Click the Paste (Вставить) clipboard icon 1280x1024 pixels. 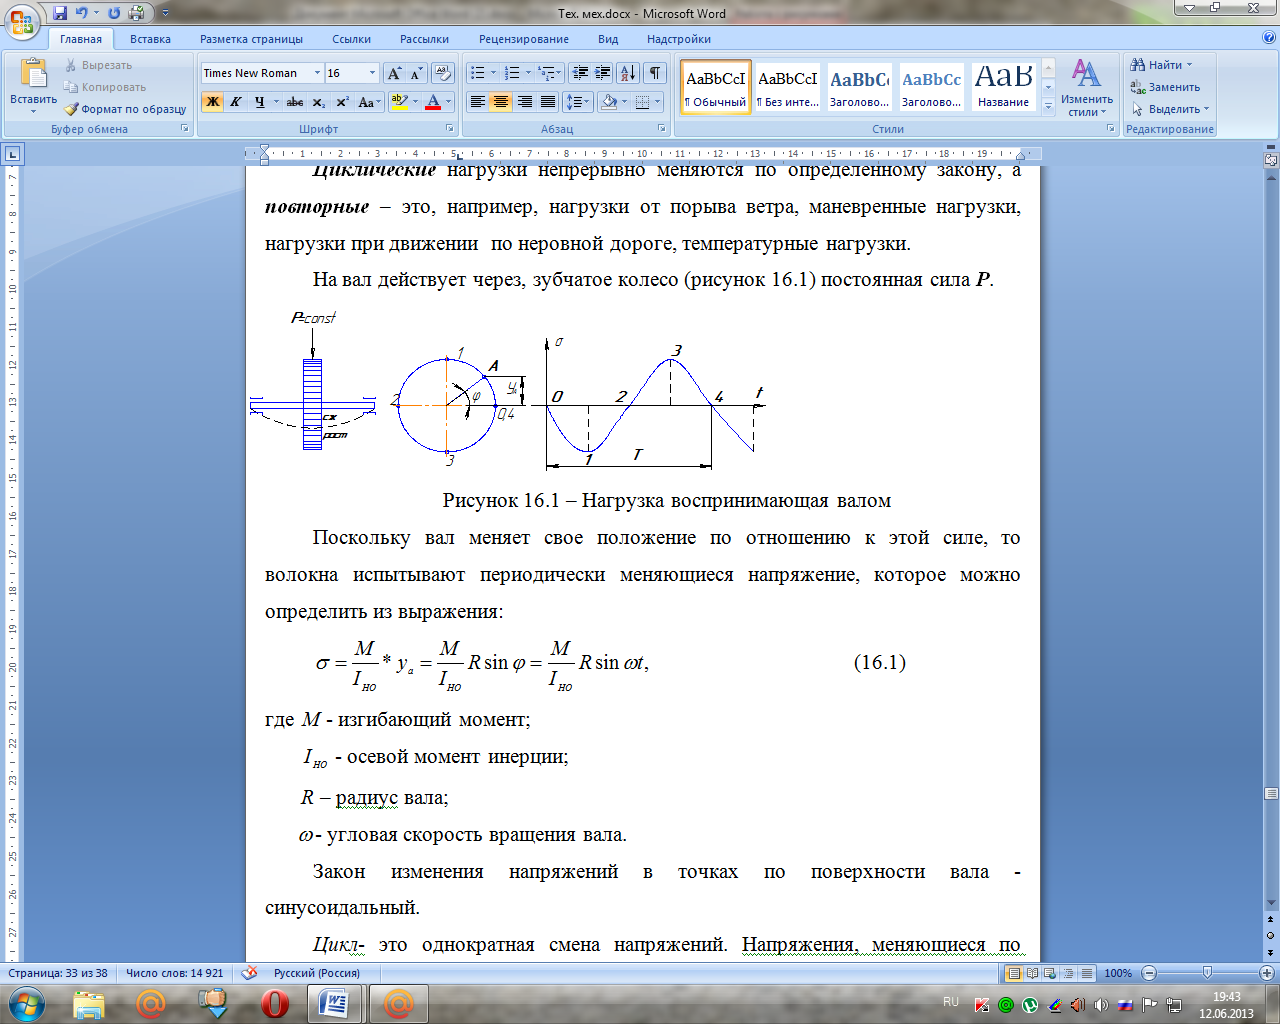click(x=33, y=74)
